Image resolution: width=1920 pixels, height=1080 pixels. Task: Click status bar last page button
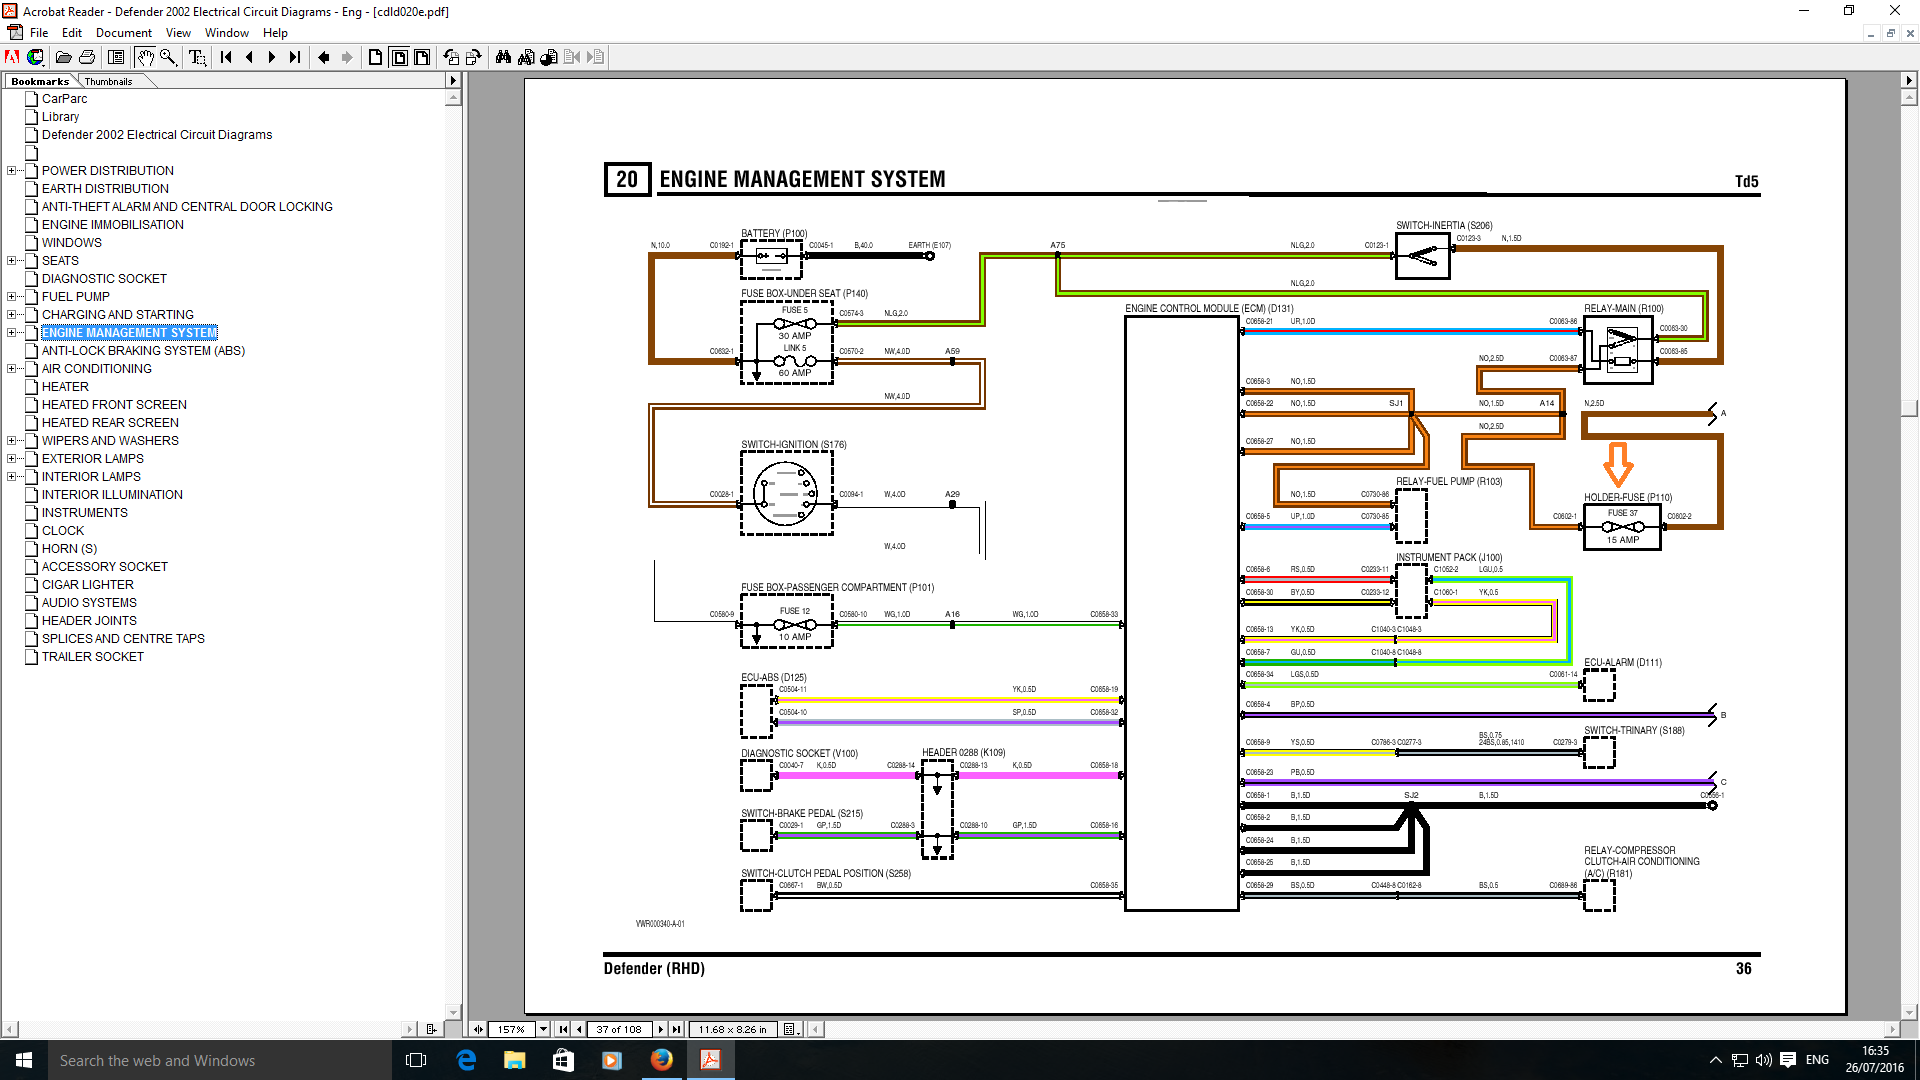click(677, 1029)
